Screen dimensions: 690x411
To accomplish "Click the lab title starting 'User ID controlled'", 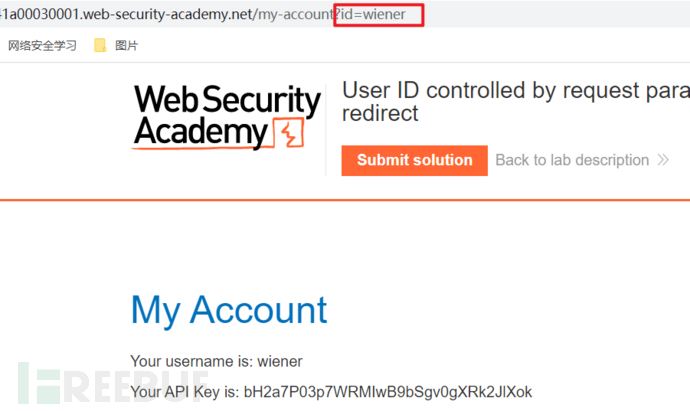I will pyautogui.click(x=515, y=91).
